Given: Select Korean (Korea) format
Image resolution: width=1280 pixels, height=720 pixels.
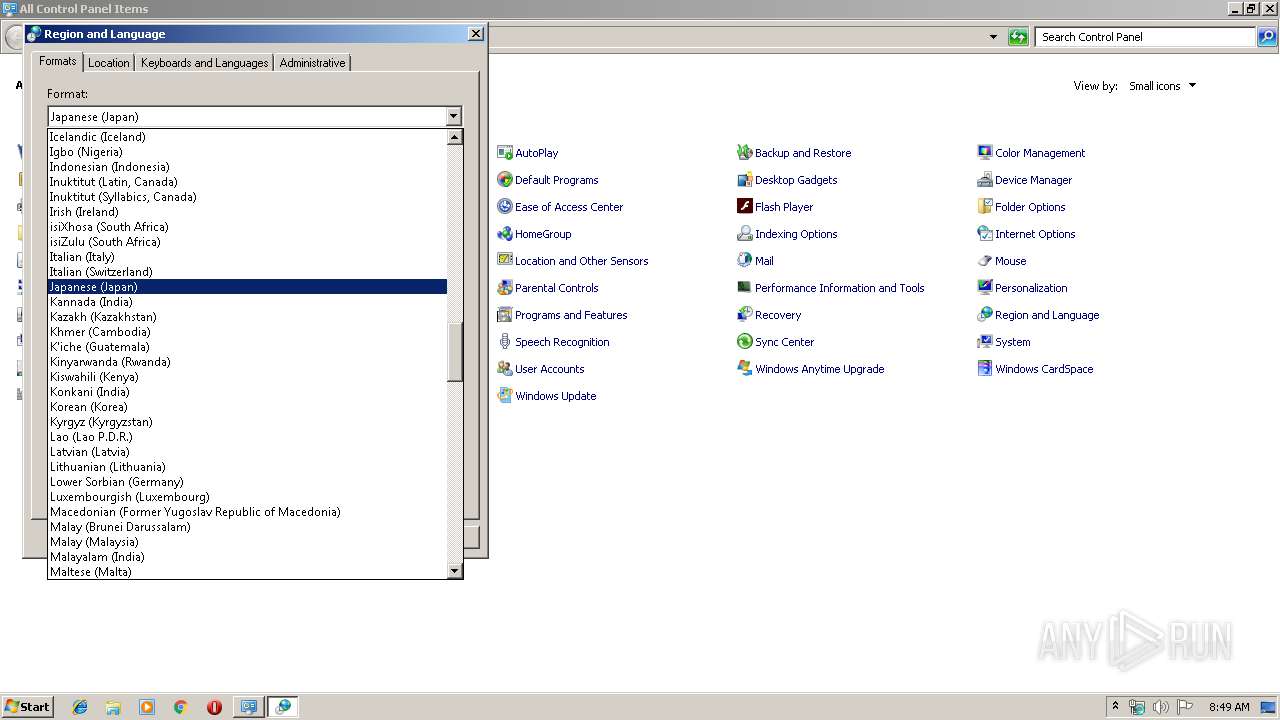Looking at the screenshot, I should [x=248, y=407].
